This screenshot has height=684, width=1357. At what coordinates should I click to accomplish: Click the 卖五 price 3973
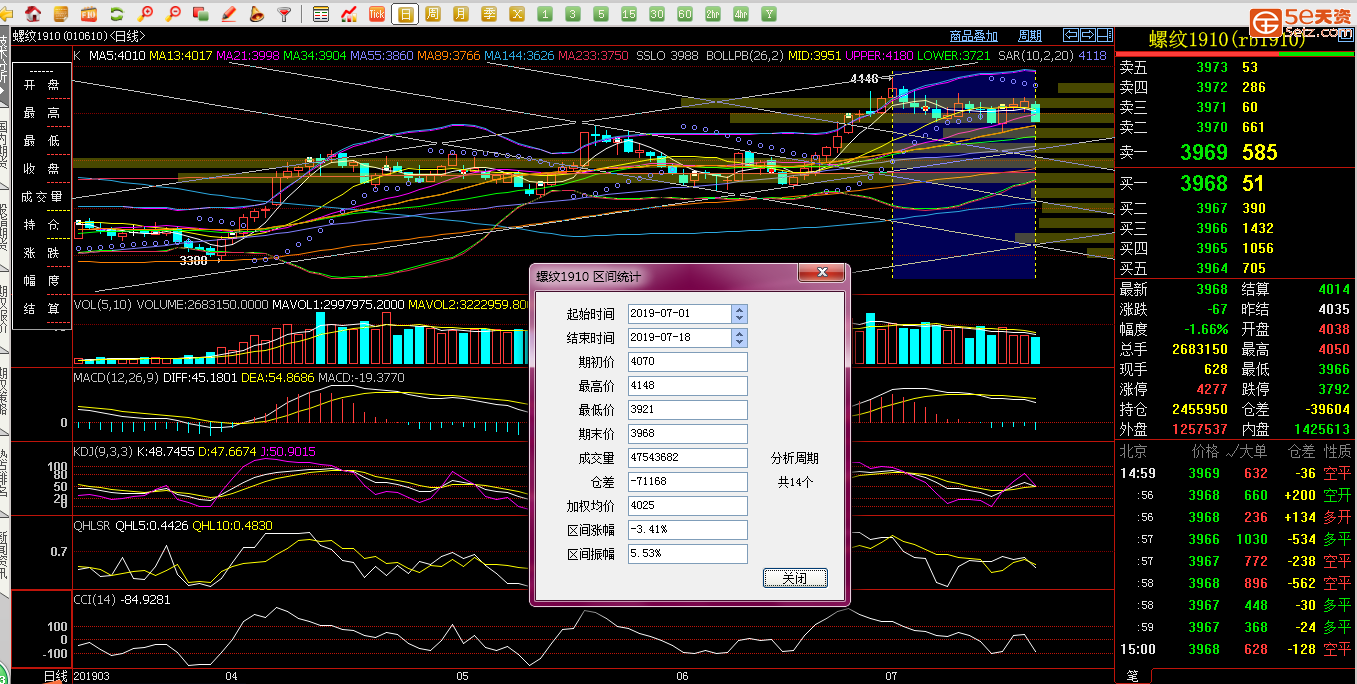1212,67
